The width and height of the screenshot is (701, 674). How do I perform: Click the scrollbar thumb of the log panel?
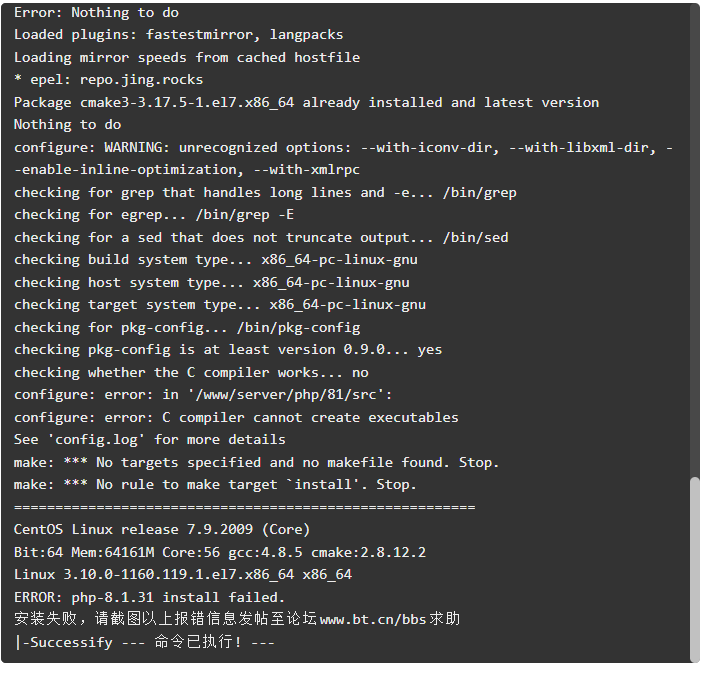pos(694,569)
